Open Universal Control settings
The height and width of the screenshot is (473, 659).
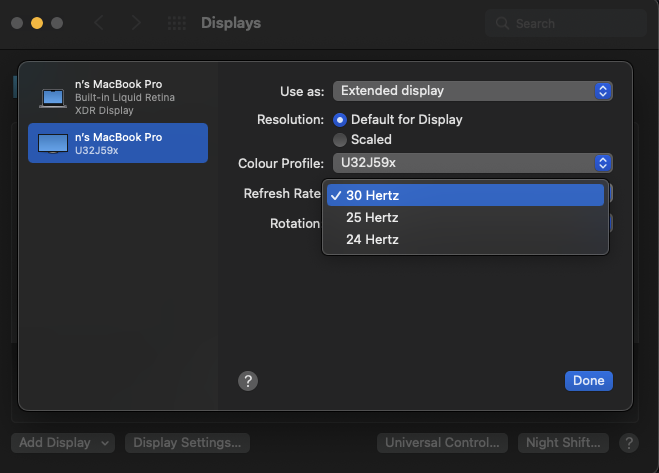(442, 443)
